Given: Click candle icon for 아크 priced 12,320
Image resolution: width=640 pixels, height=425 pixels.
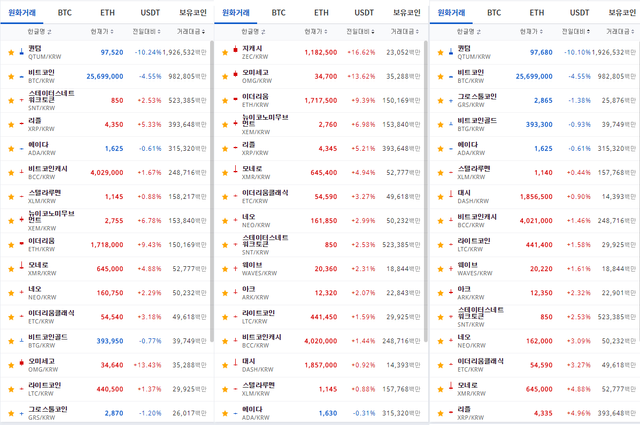Looking at the screenshot, I should [236, 291].
